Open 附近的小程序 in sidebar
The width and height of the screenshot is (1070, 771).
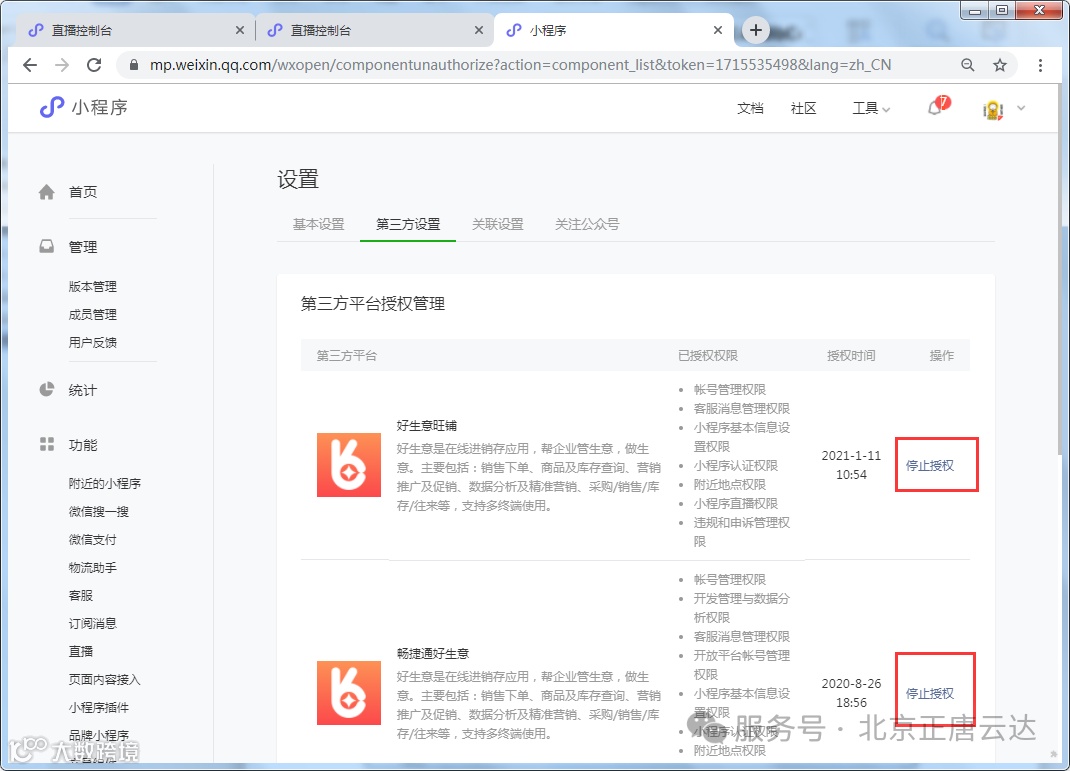[x=104, y=483]
